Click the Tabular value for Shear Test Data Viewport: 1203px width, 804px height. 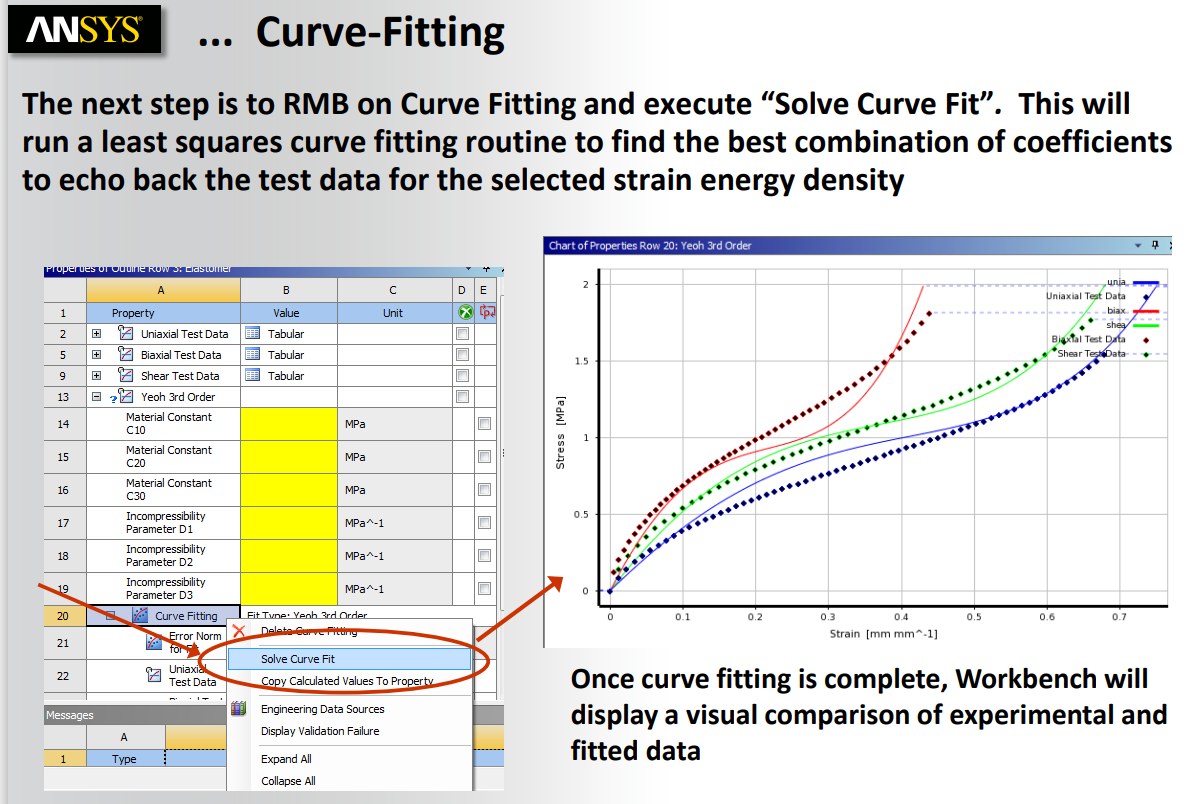click(286, 376)
